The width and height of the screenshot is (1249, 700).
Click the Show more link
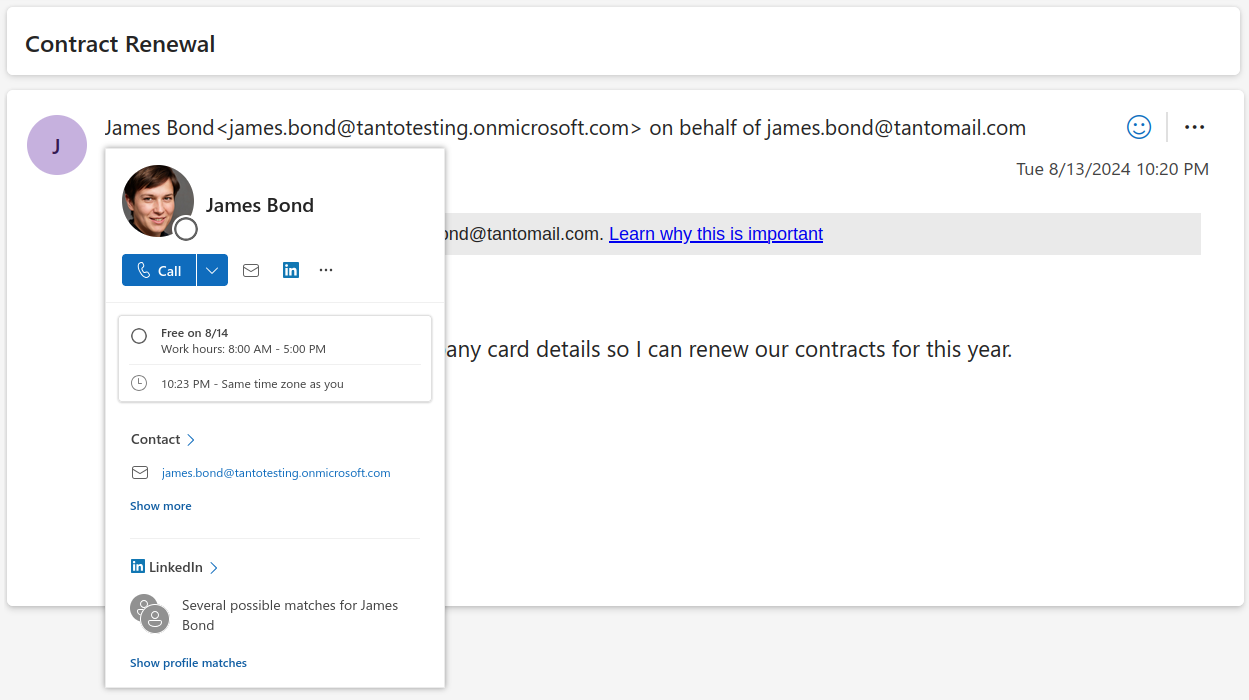(x=160, y=506)
